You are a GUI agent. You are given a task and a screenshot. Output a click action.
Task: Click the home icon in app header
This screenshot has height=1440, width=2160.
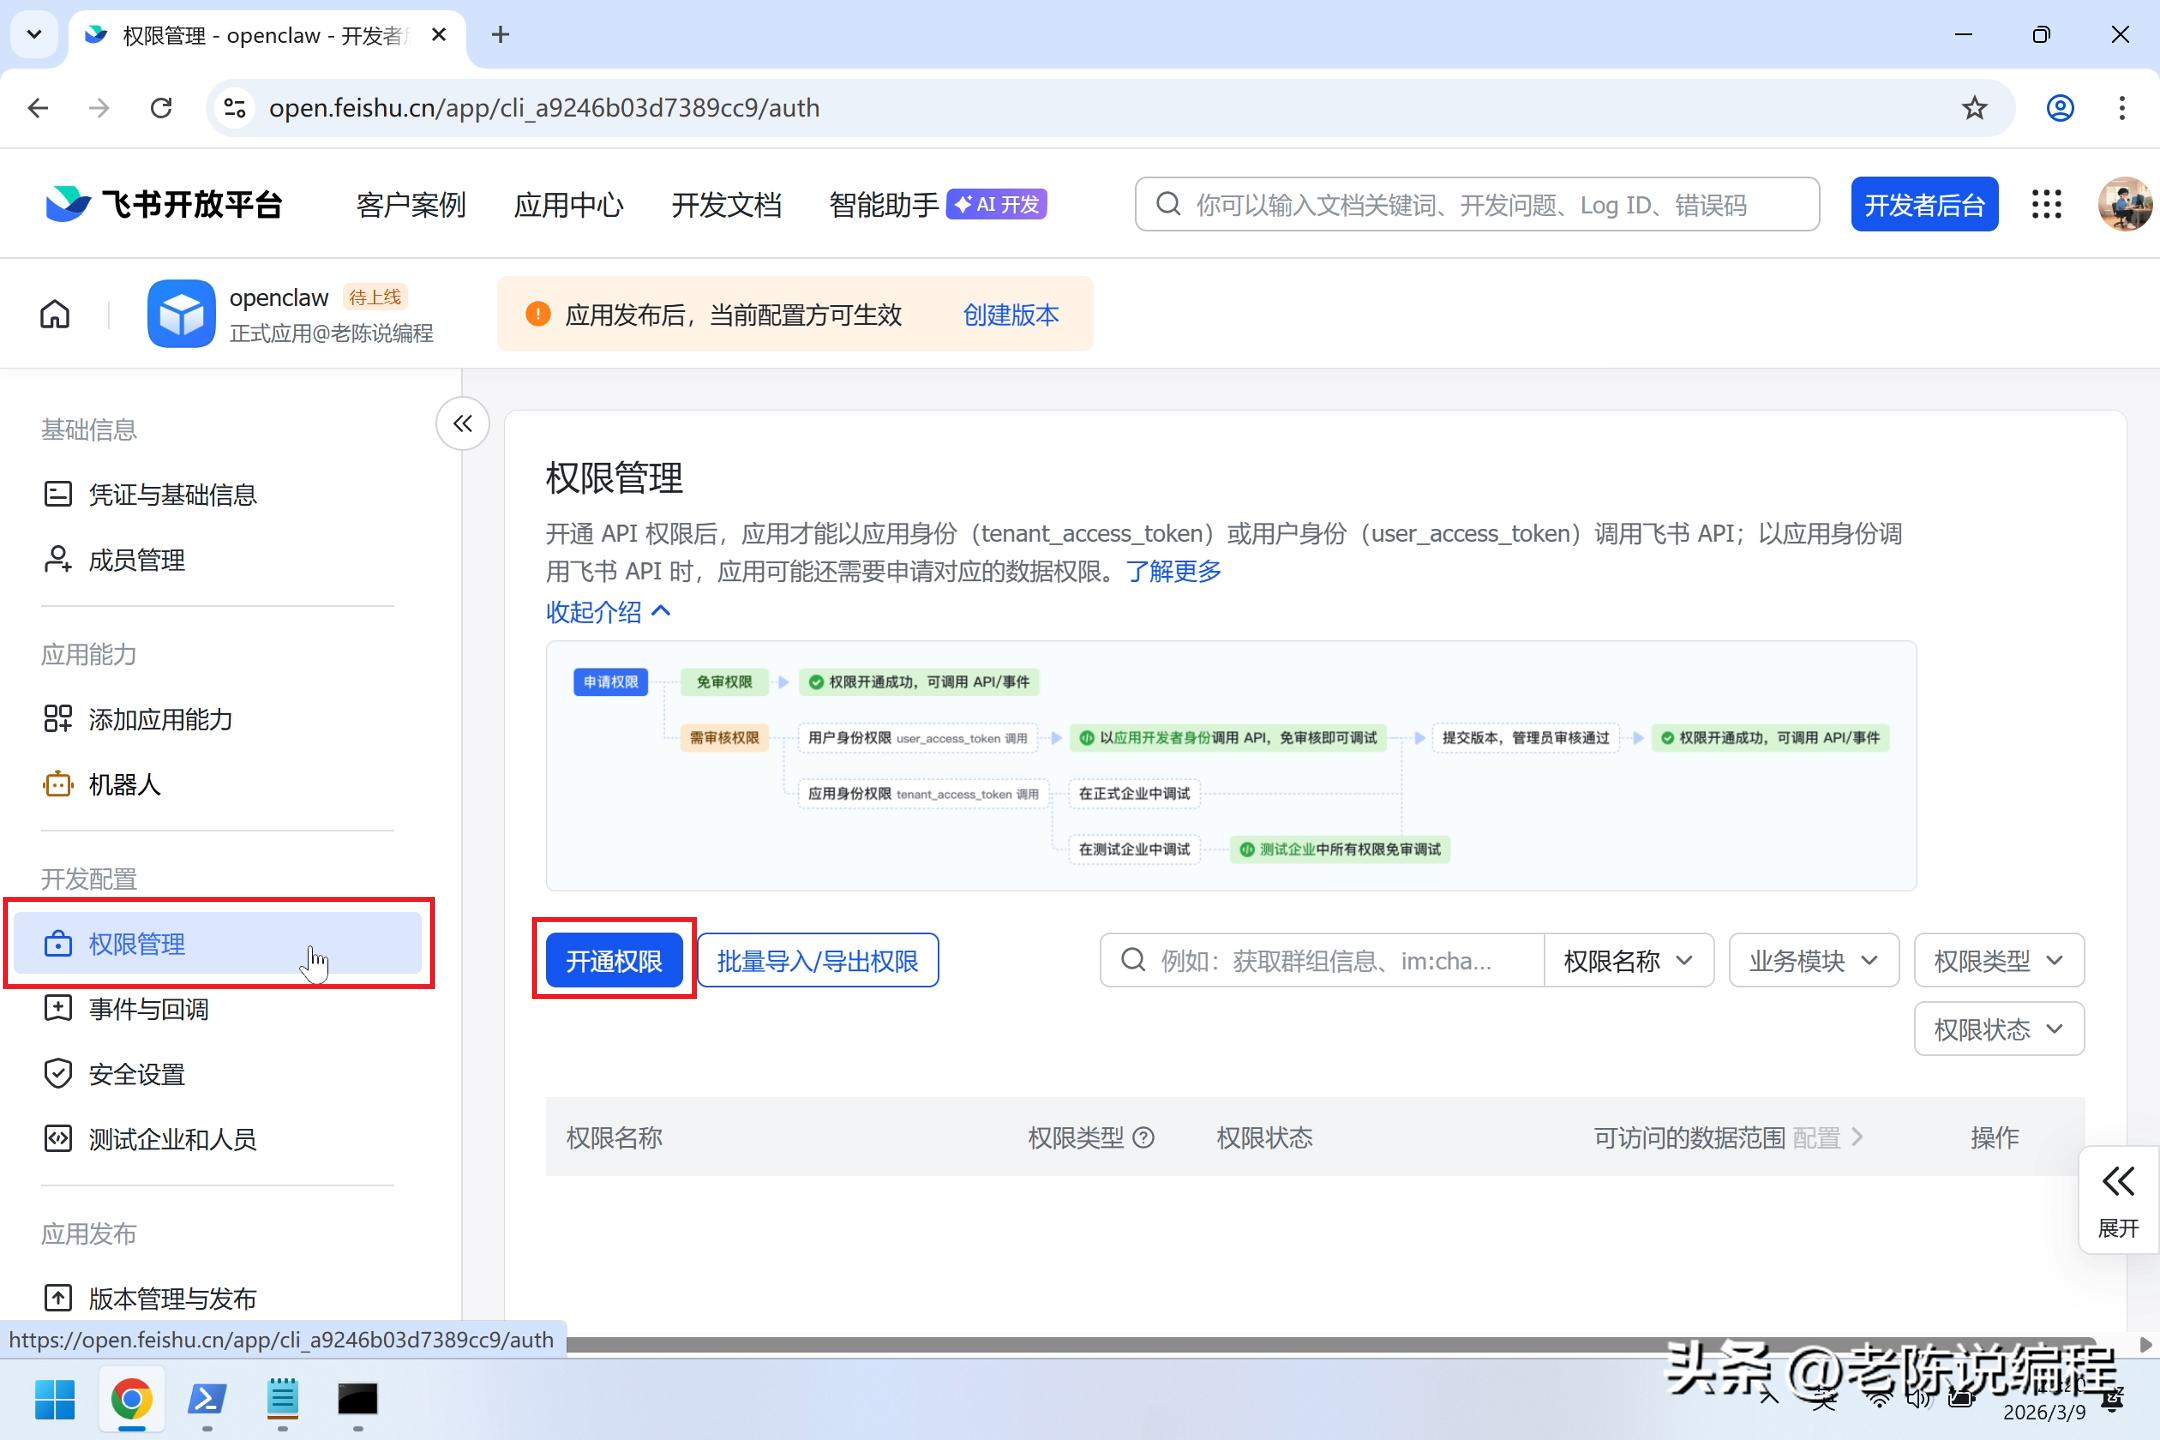(x=55, y=314)
